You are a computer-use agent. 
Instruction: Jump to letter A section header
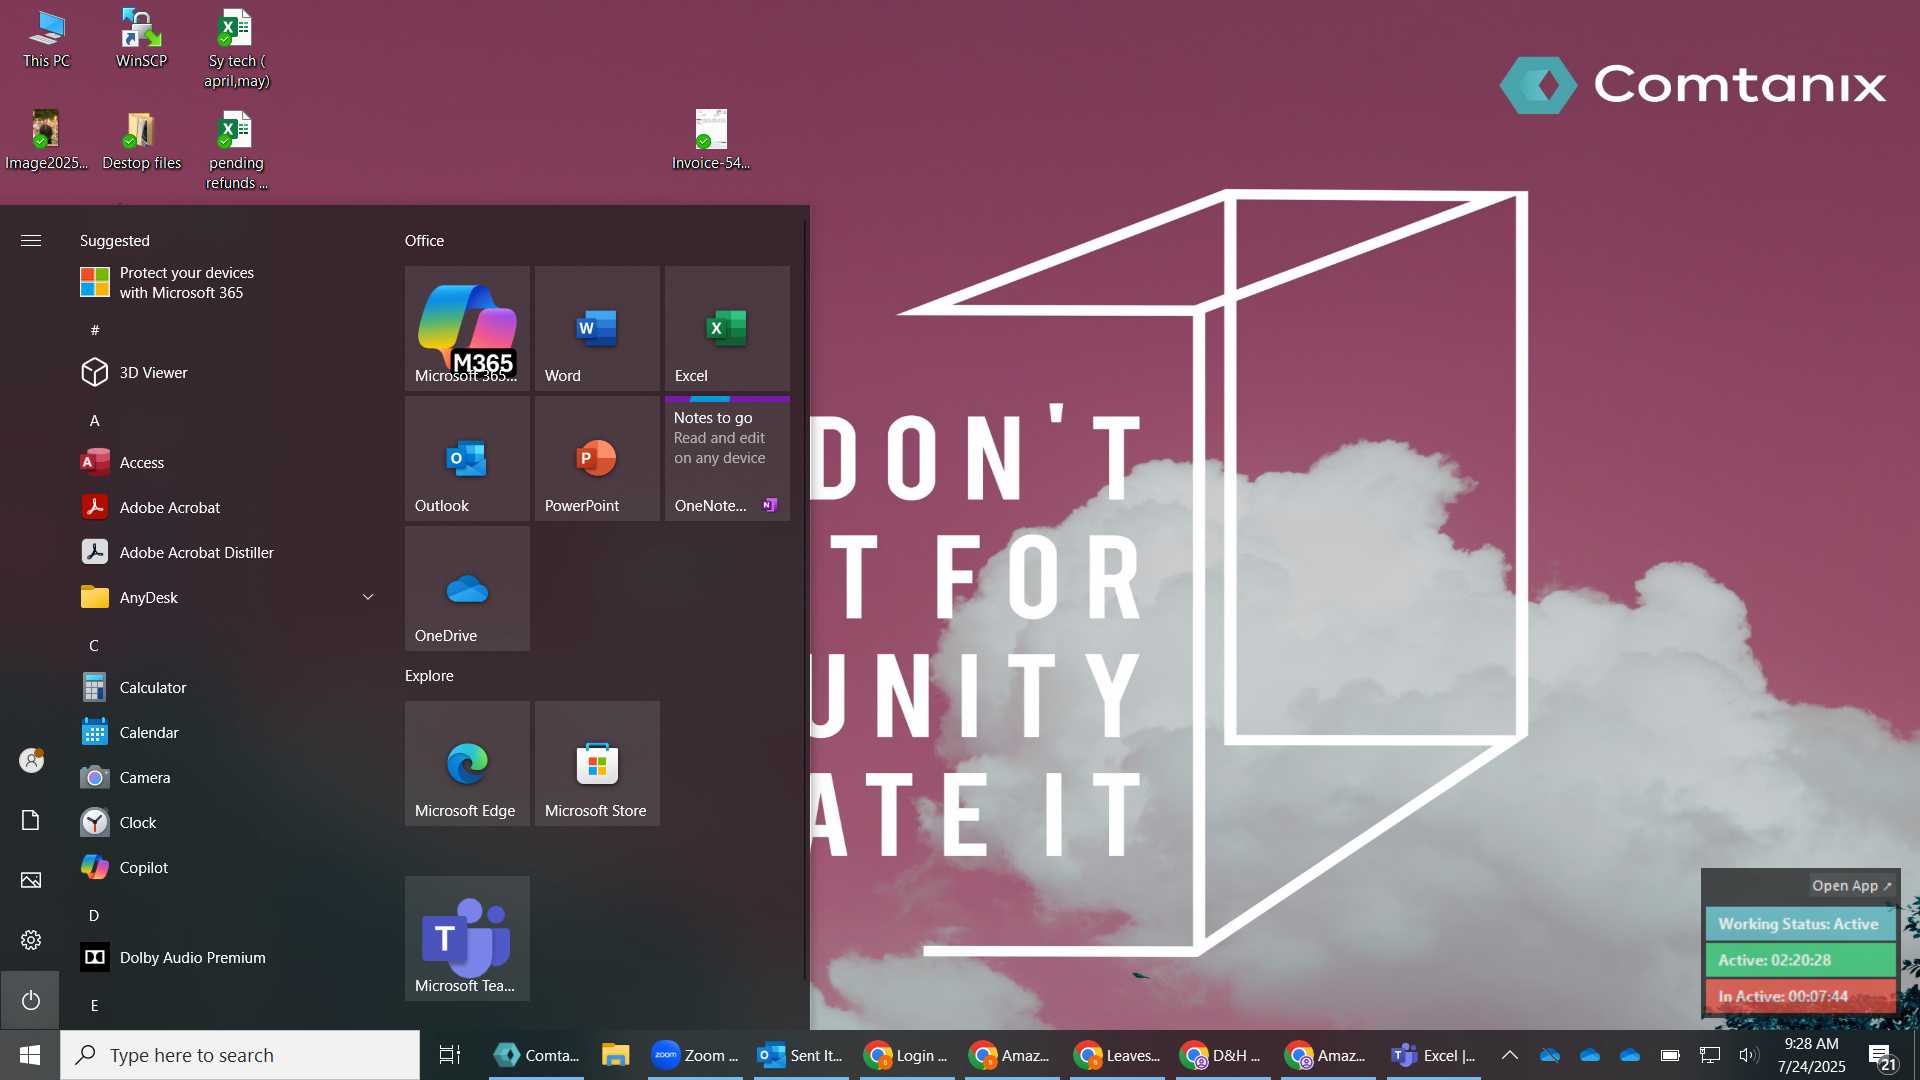pyautogui.click(x=95, y=420)
